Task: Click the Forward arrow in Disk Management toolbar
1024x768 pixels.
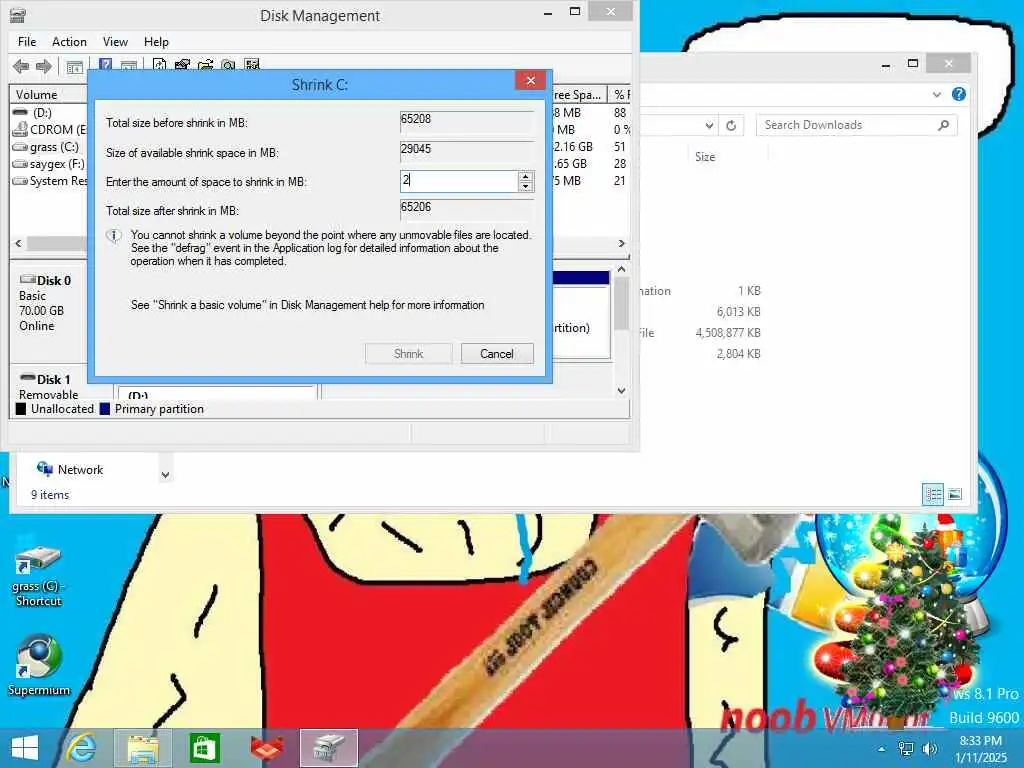Action: pos(44,66)
